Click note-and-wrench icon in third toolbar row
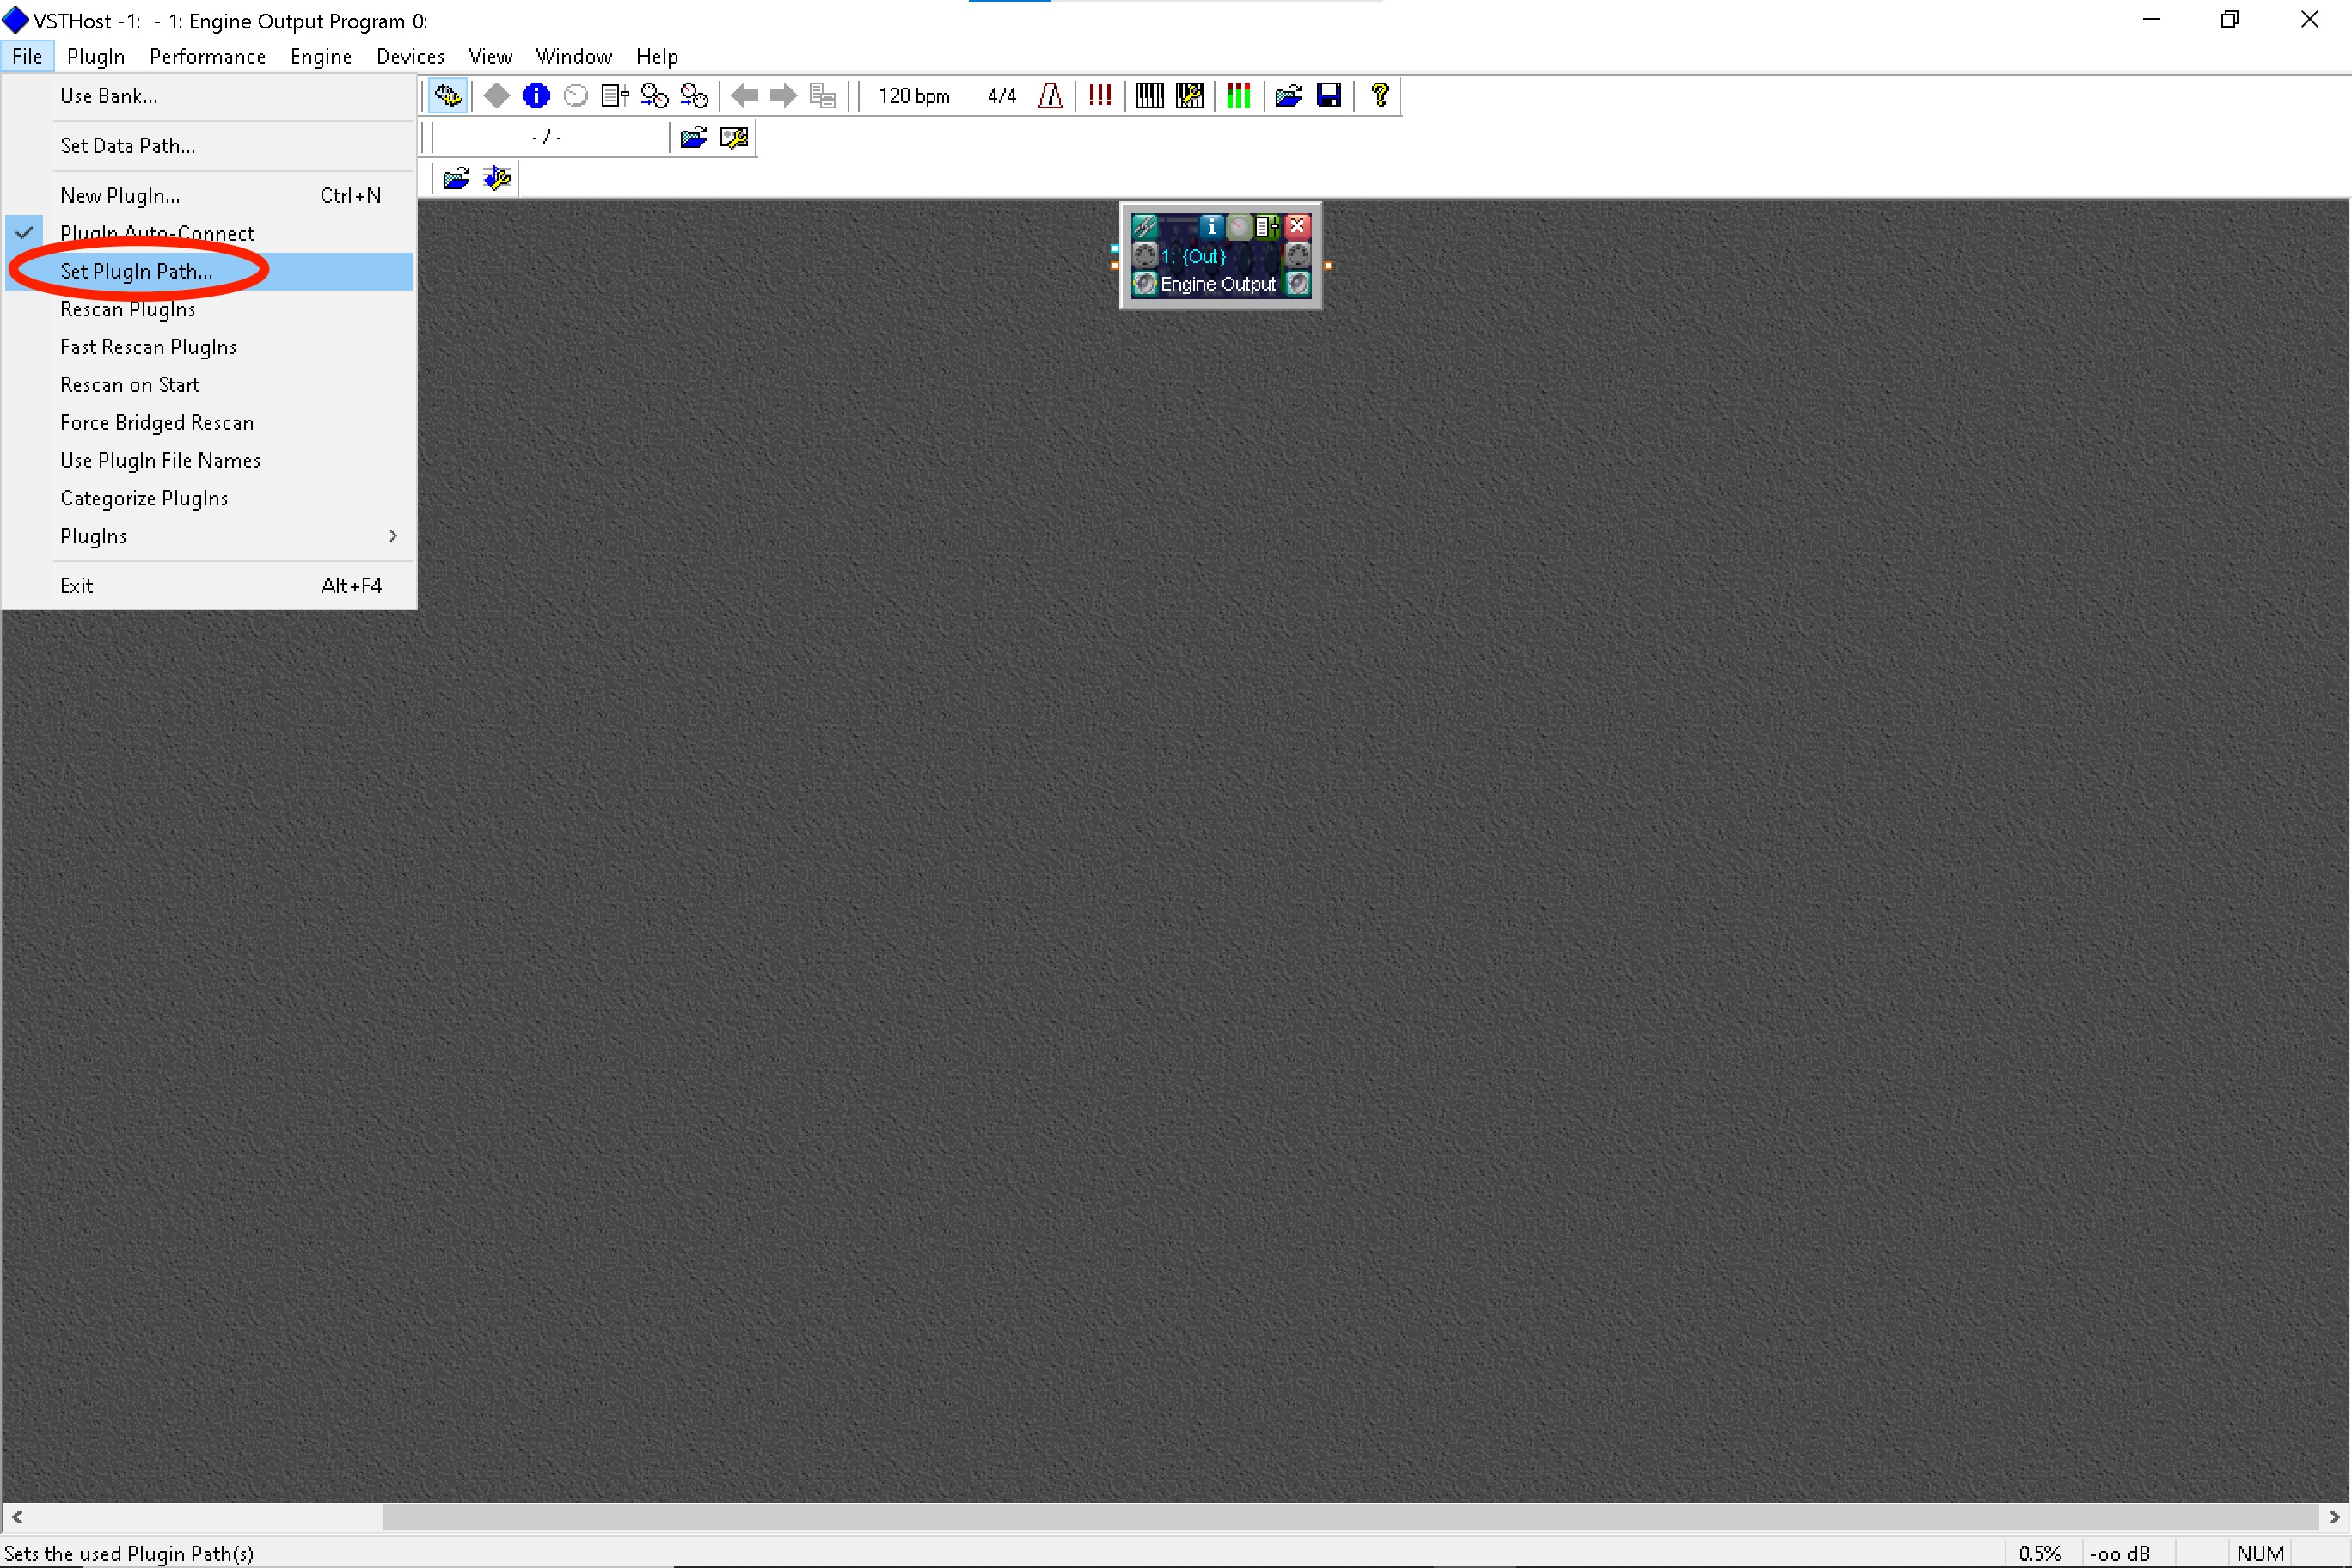Viewport: 2352px width, 1568px height. coord(497,179)
